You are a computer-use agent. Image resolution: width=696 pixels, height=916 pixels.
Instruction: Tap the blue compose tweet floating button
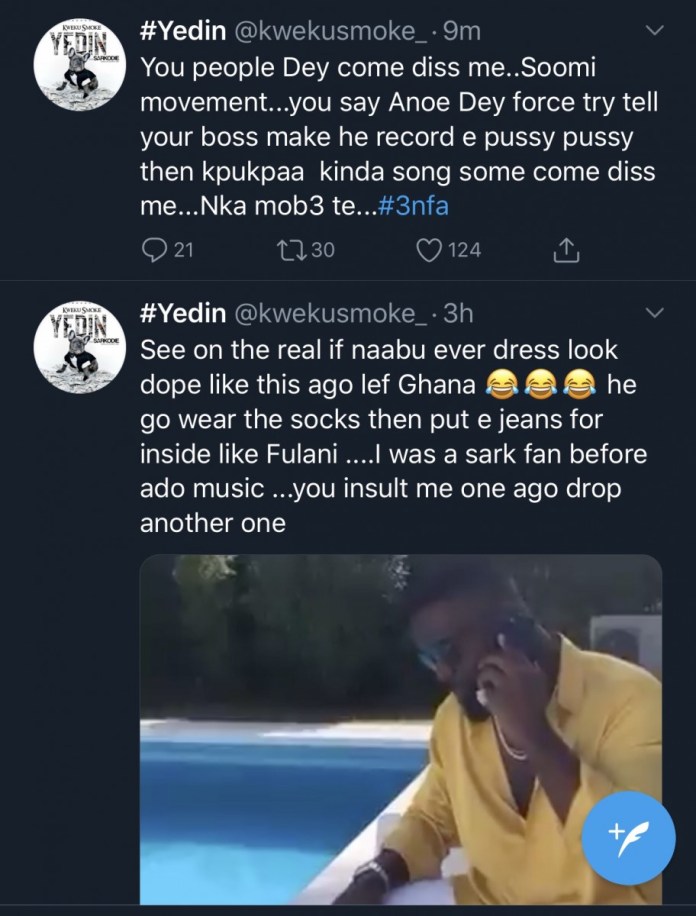click(629, 833)
